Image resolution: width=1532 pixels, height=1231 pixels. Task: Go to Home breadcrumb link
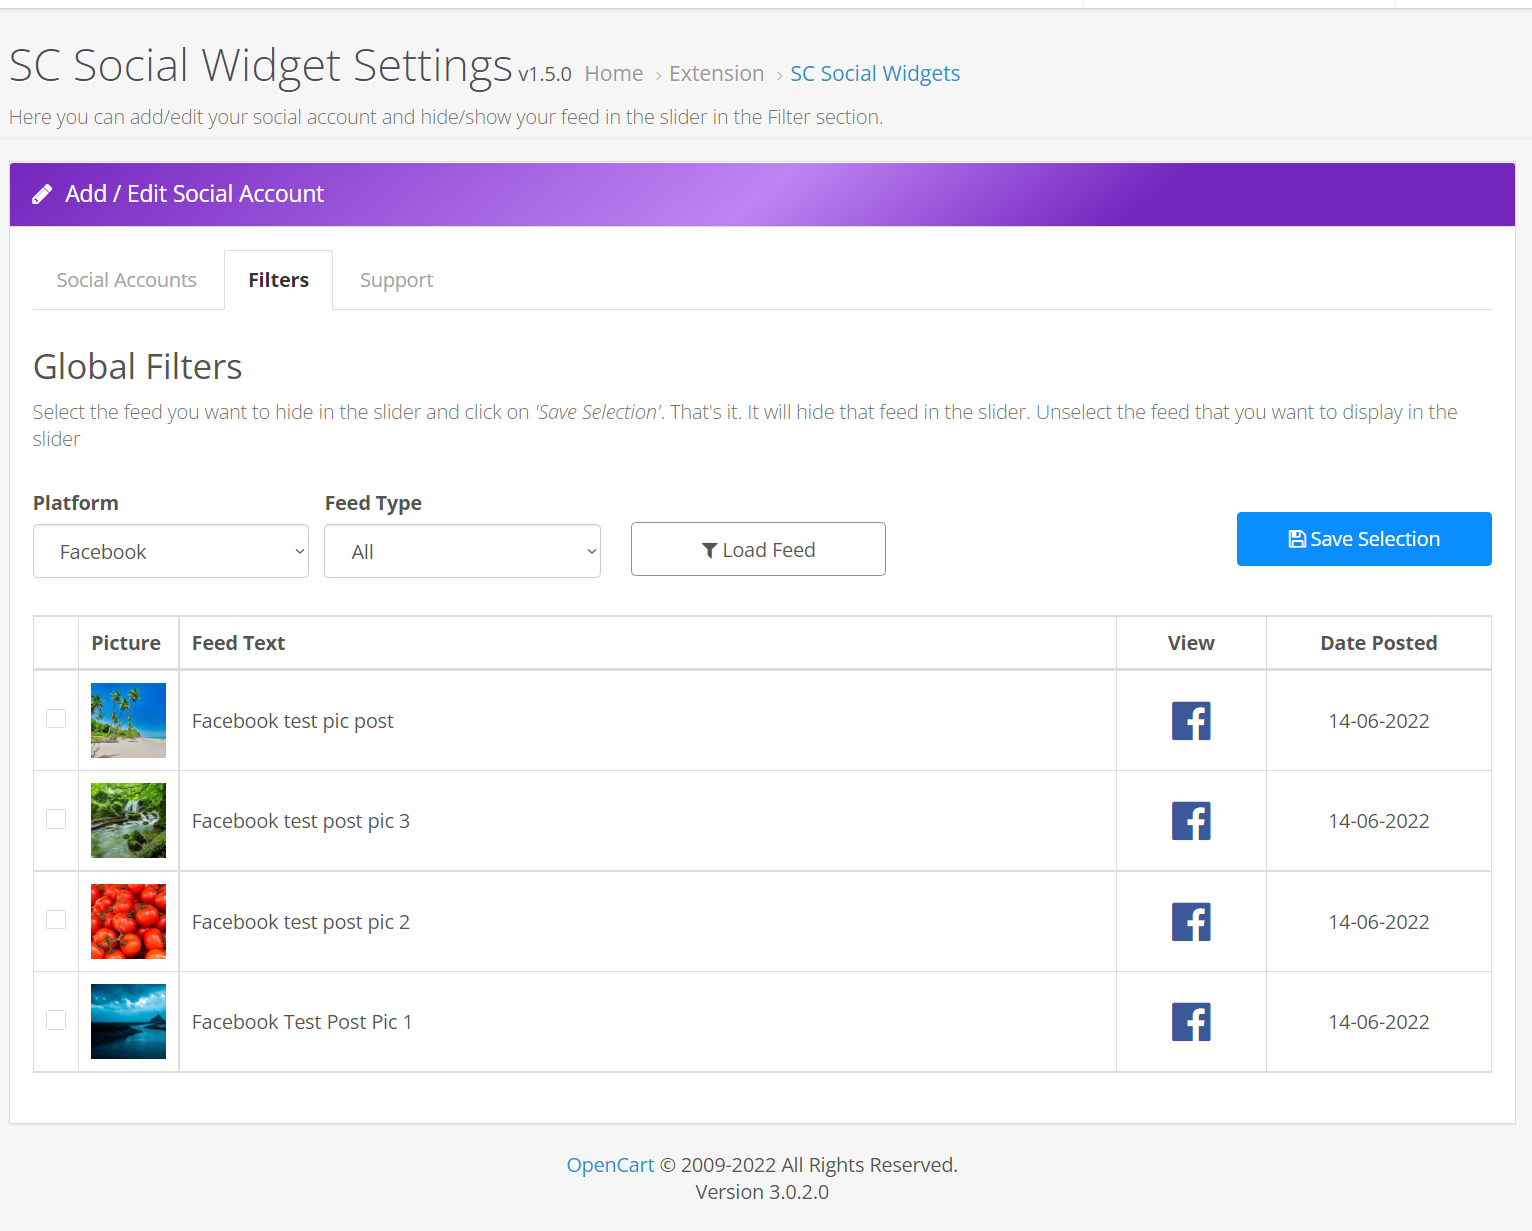pyautogui.click(x=614, y=74)
